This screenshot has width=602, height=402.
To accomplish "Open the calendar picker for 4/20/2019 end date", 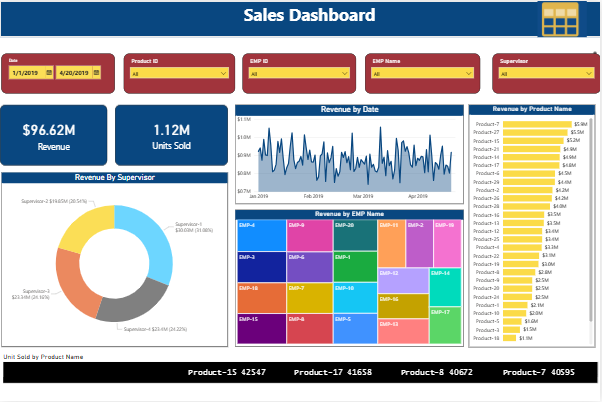I will pyautogui.click(x=96, y=72).
